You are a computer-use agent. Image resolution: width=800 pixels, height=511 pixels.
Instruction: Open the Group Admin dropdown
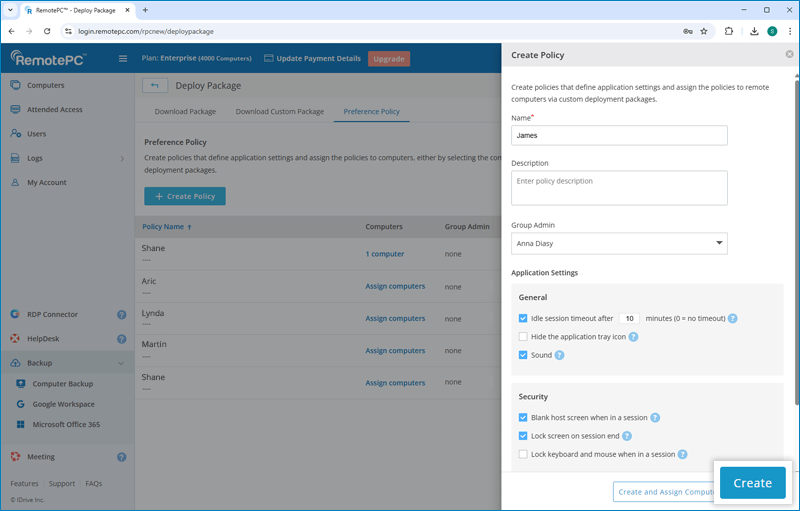[x=619, y=243]
